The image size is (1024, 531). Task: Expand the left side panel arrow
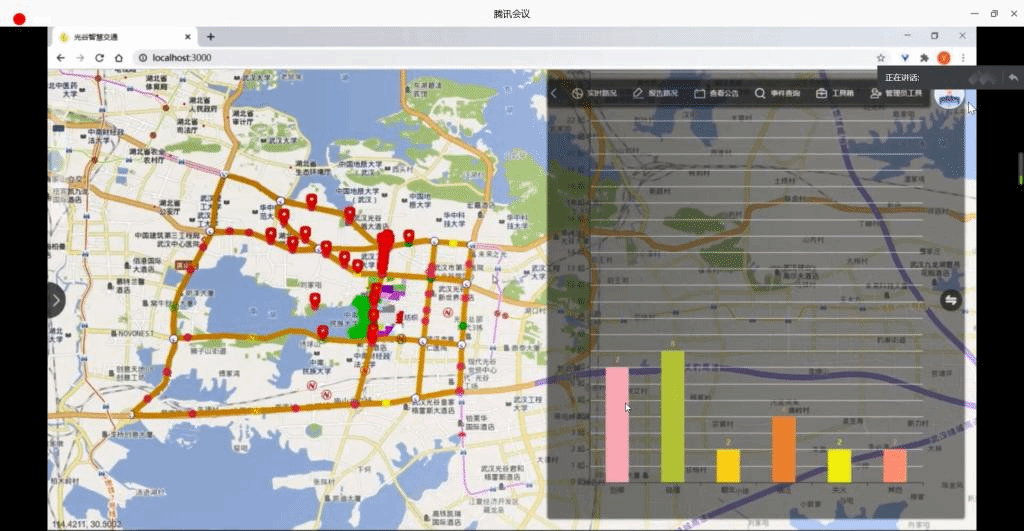pos(56,299)
